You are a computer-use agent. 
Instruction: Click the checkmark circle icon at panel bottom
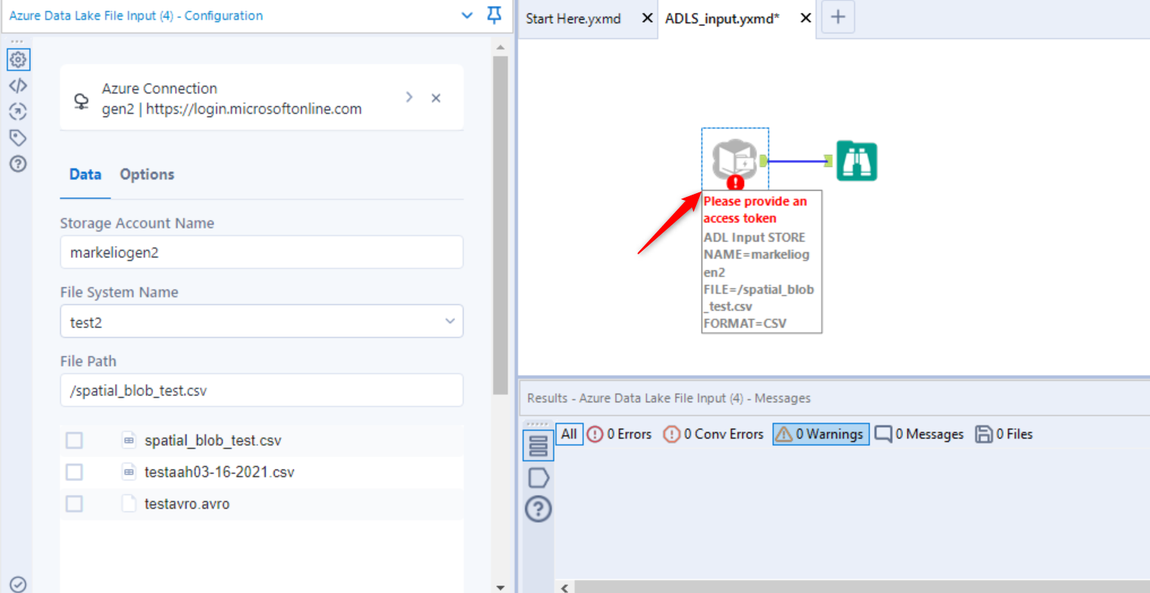pyautogui.click(x=18, y=583)
